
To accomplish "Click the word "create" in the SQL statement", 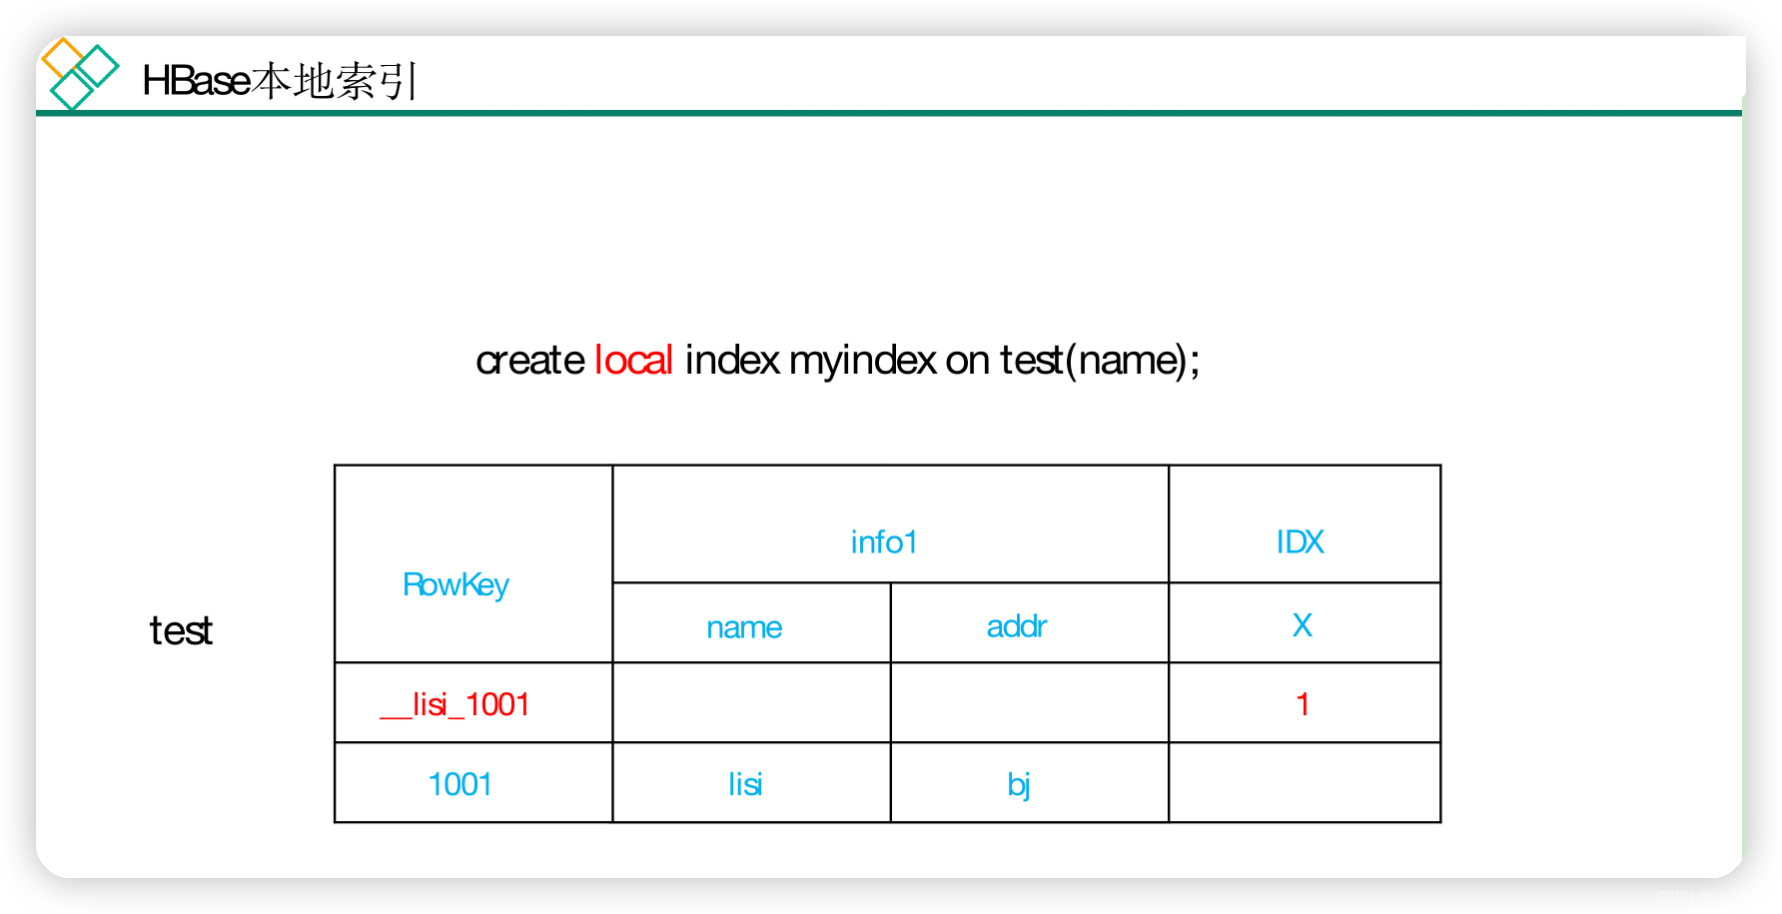I will coord(530,360).
